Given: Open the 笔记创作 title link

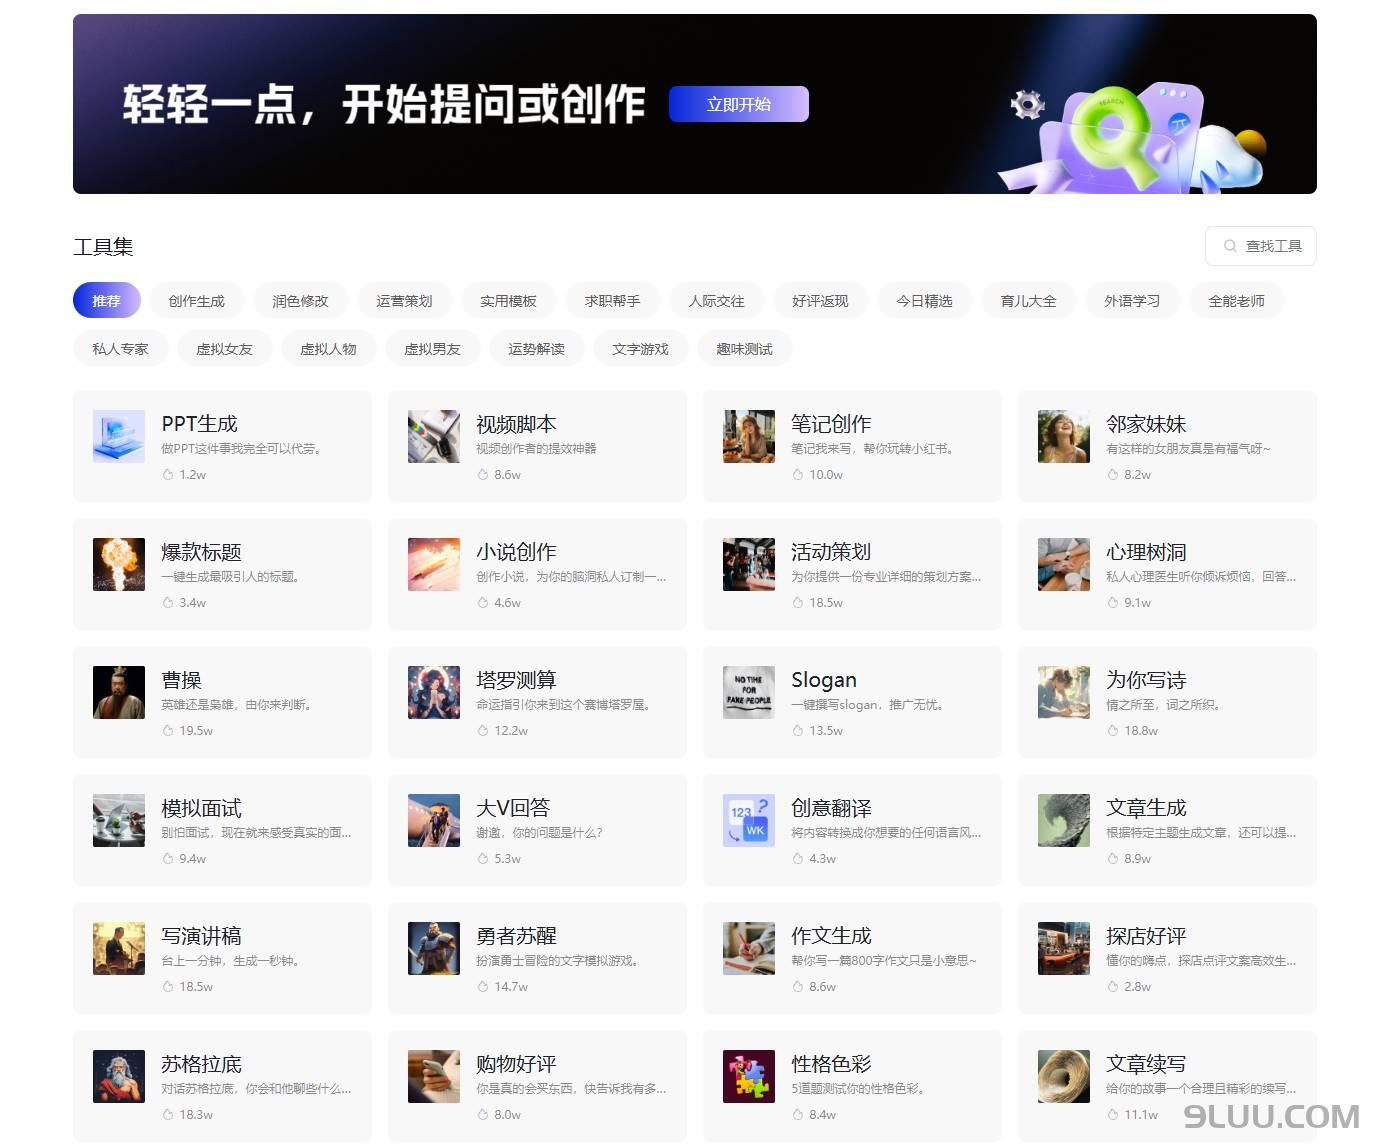Looking at the screenshot, I should tap(831, 424).
